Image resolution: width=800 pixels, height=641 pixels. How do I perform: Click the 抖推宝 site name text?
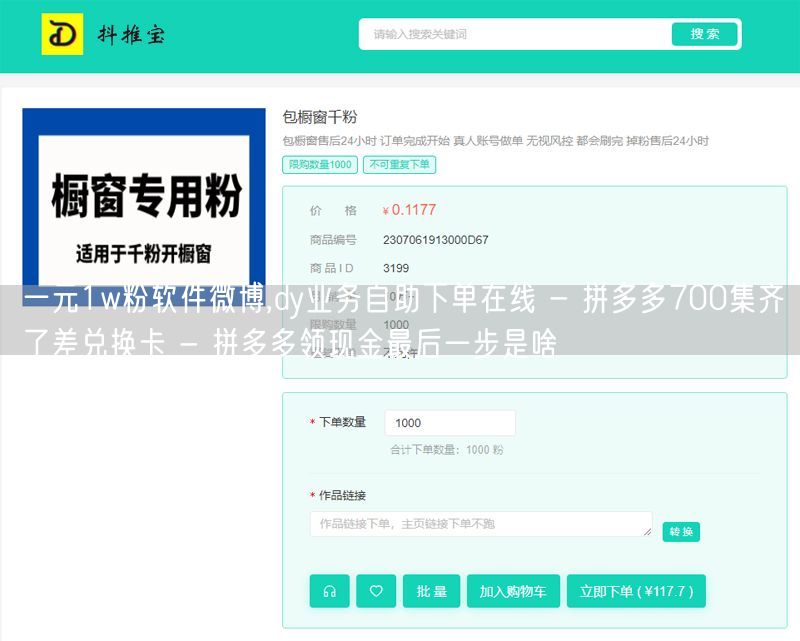[x=131, y=35]
